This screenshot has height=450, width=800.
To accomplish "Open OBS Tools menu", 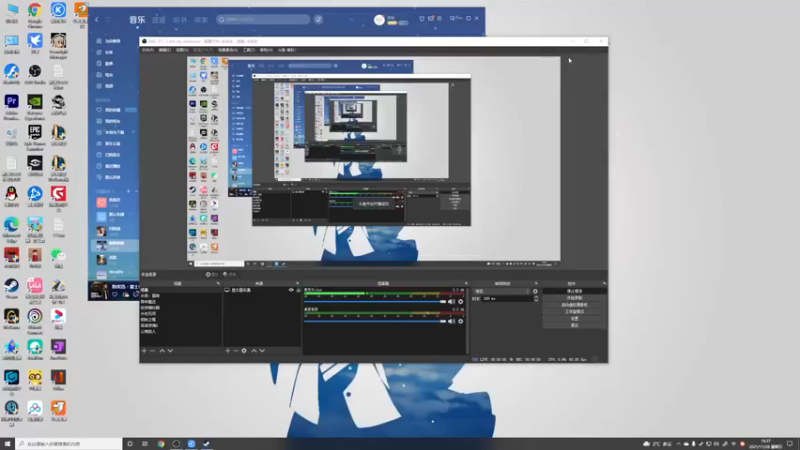I will pos(248,50).
